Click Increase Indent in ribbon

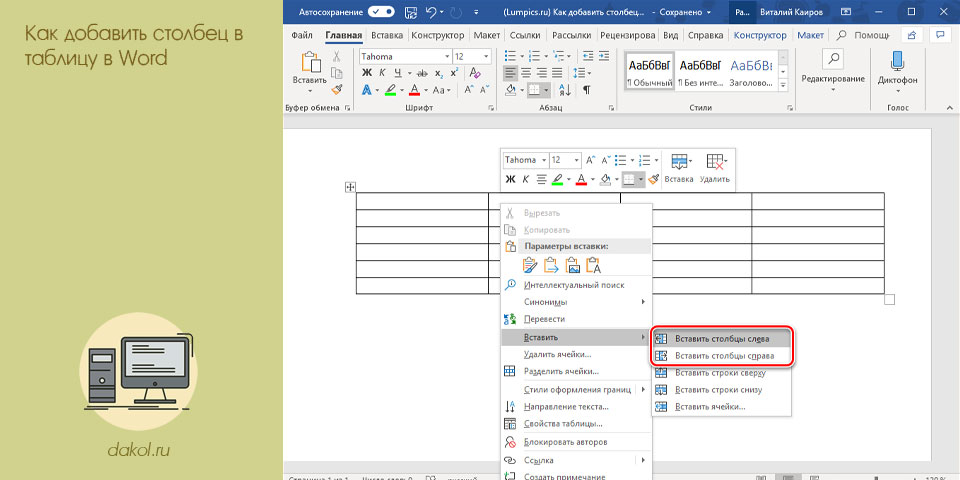604,56
